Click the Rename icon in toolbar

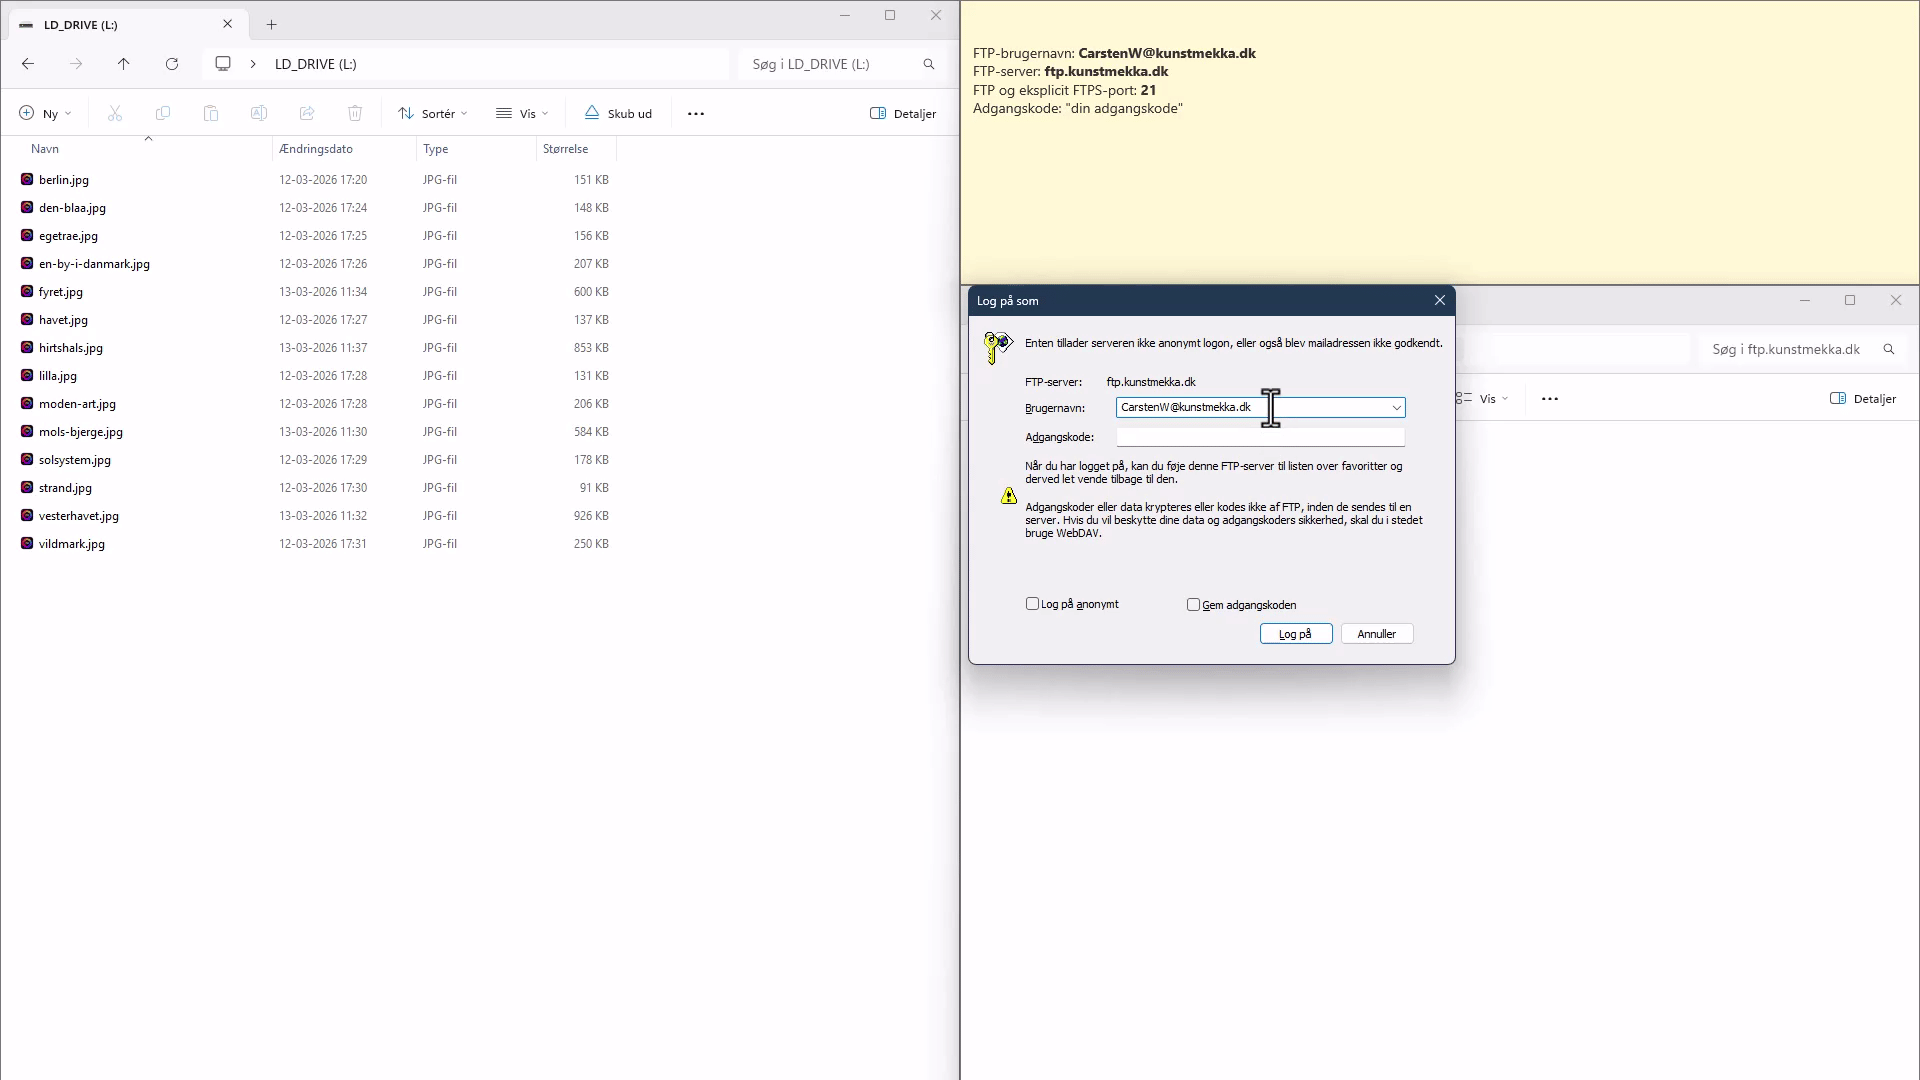pos(259,114)
